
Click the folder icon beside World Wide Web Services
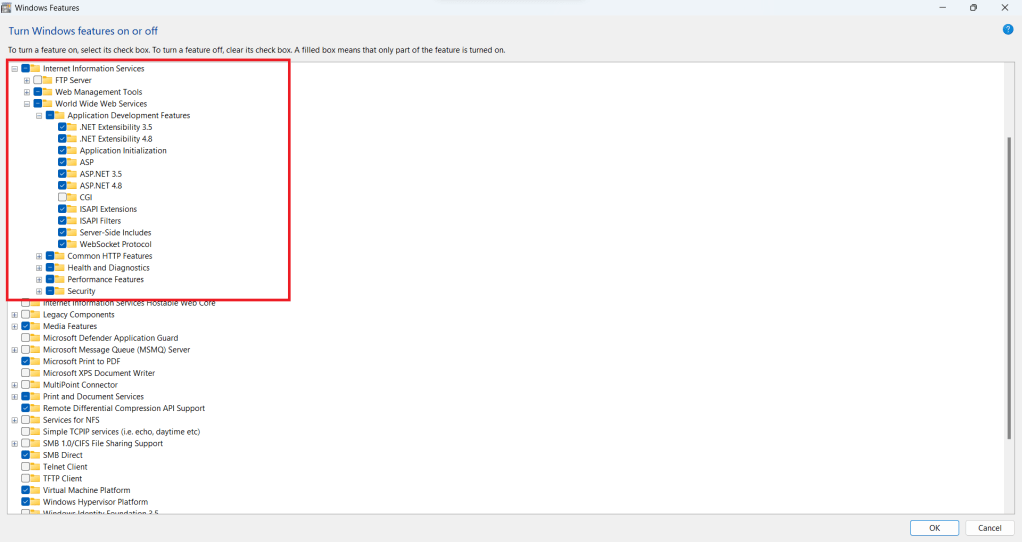pos(48,104)
